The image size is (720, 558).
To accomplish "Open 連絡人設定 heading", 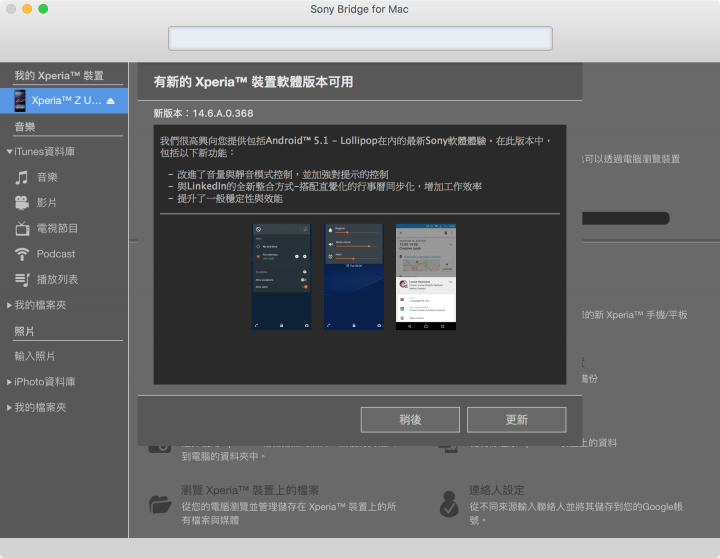I will click(x=497, y=490).
